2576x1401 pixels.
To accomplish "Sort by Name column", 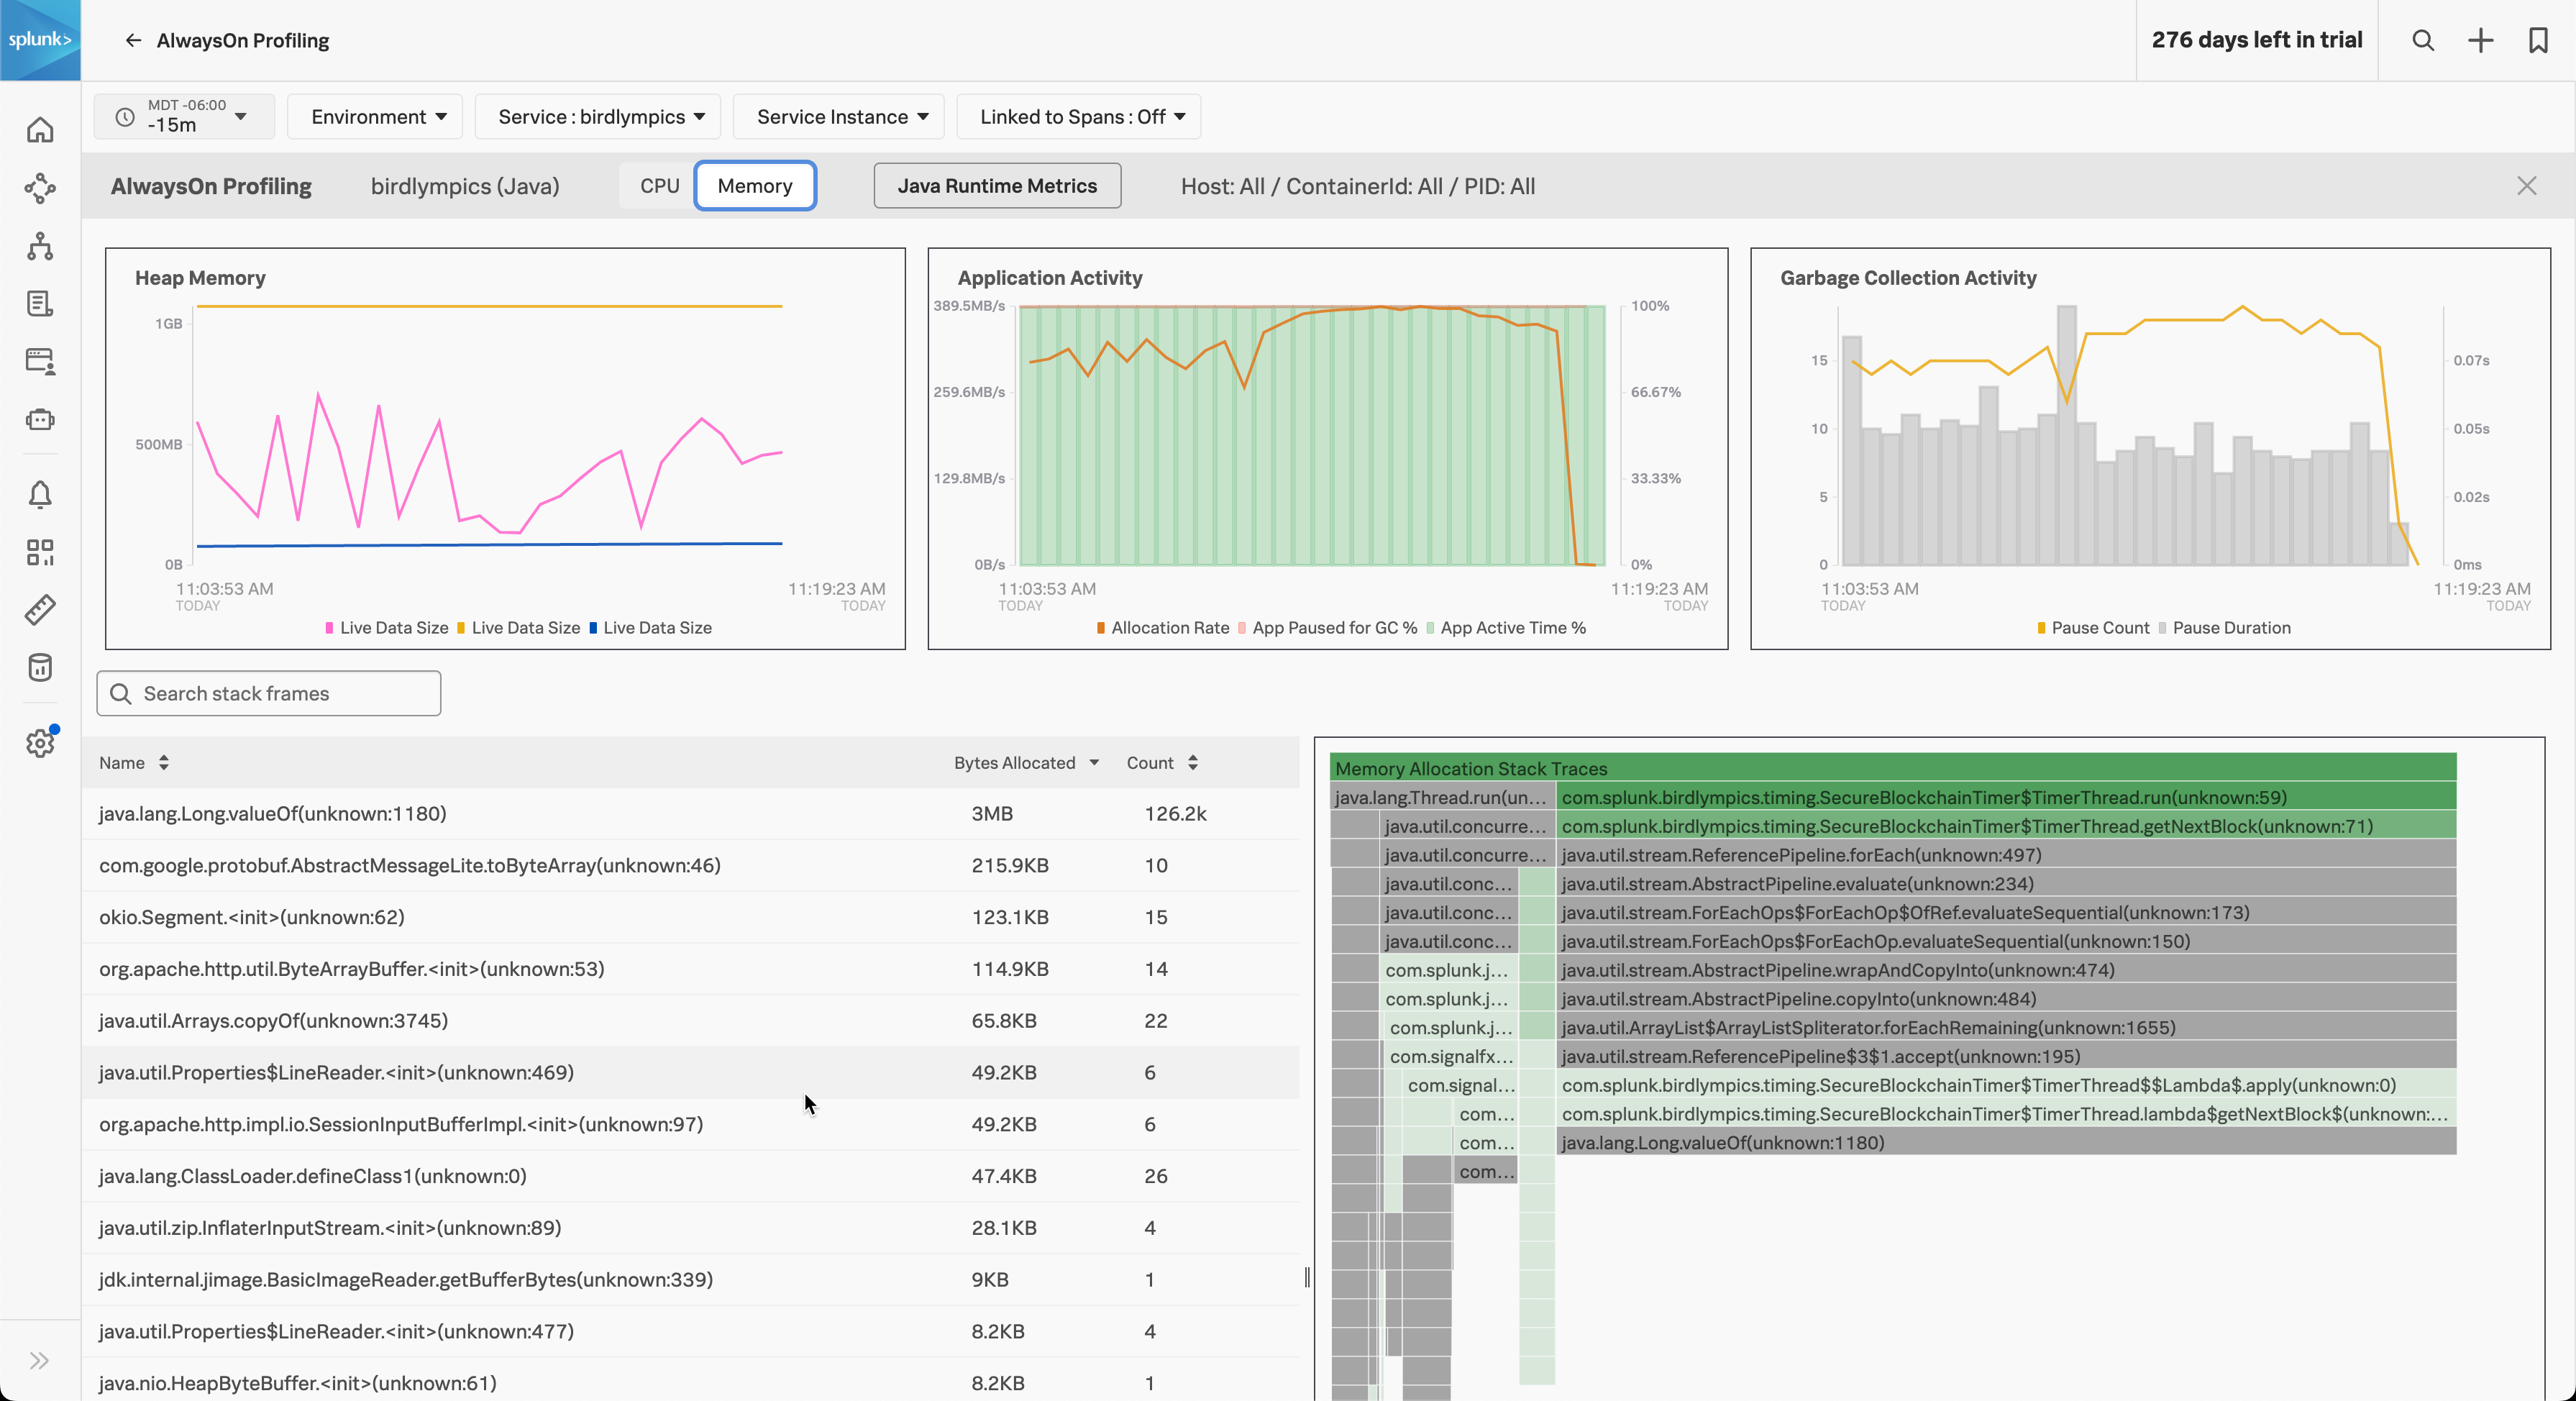I will click(x=134, y=763).
